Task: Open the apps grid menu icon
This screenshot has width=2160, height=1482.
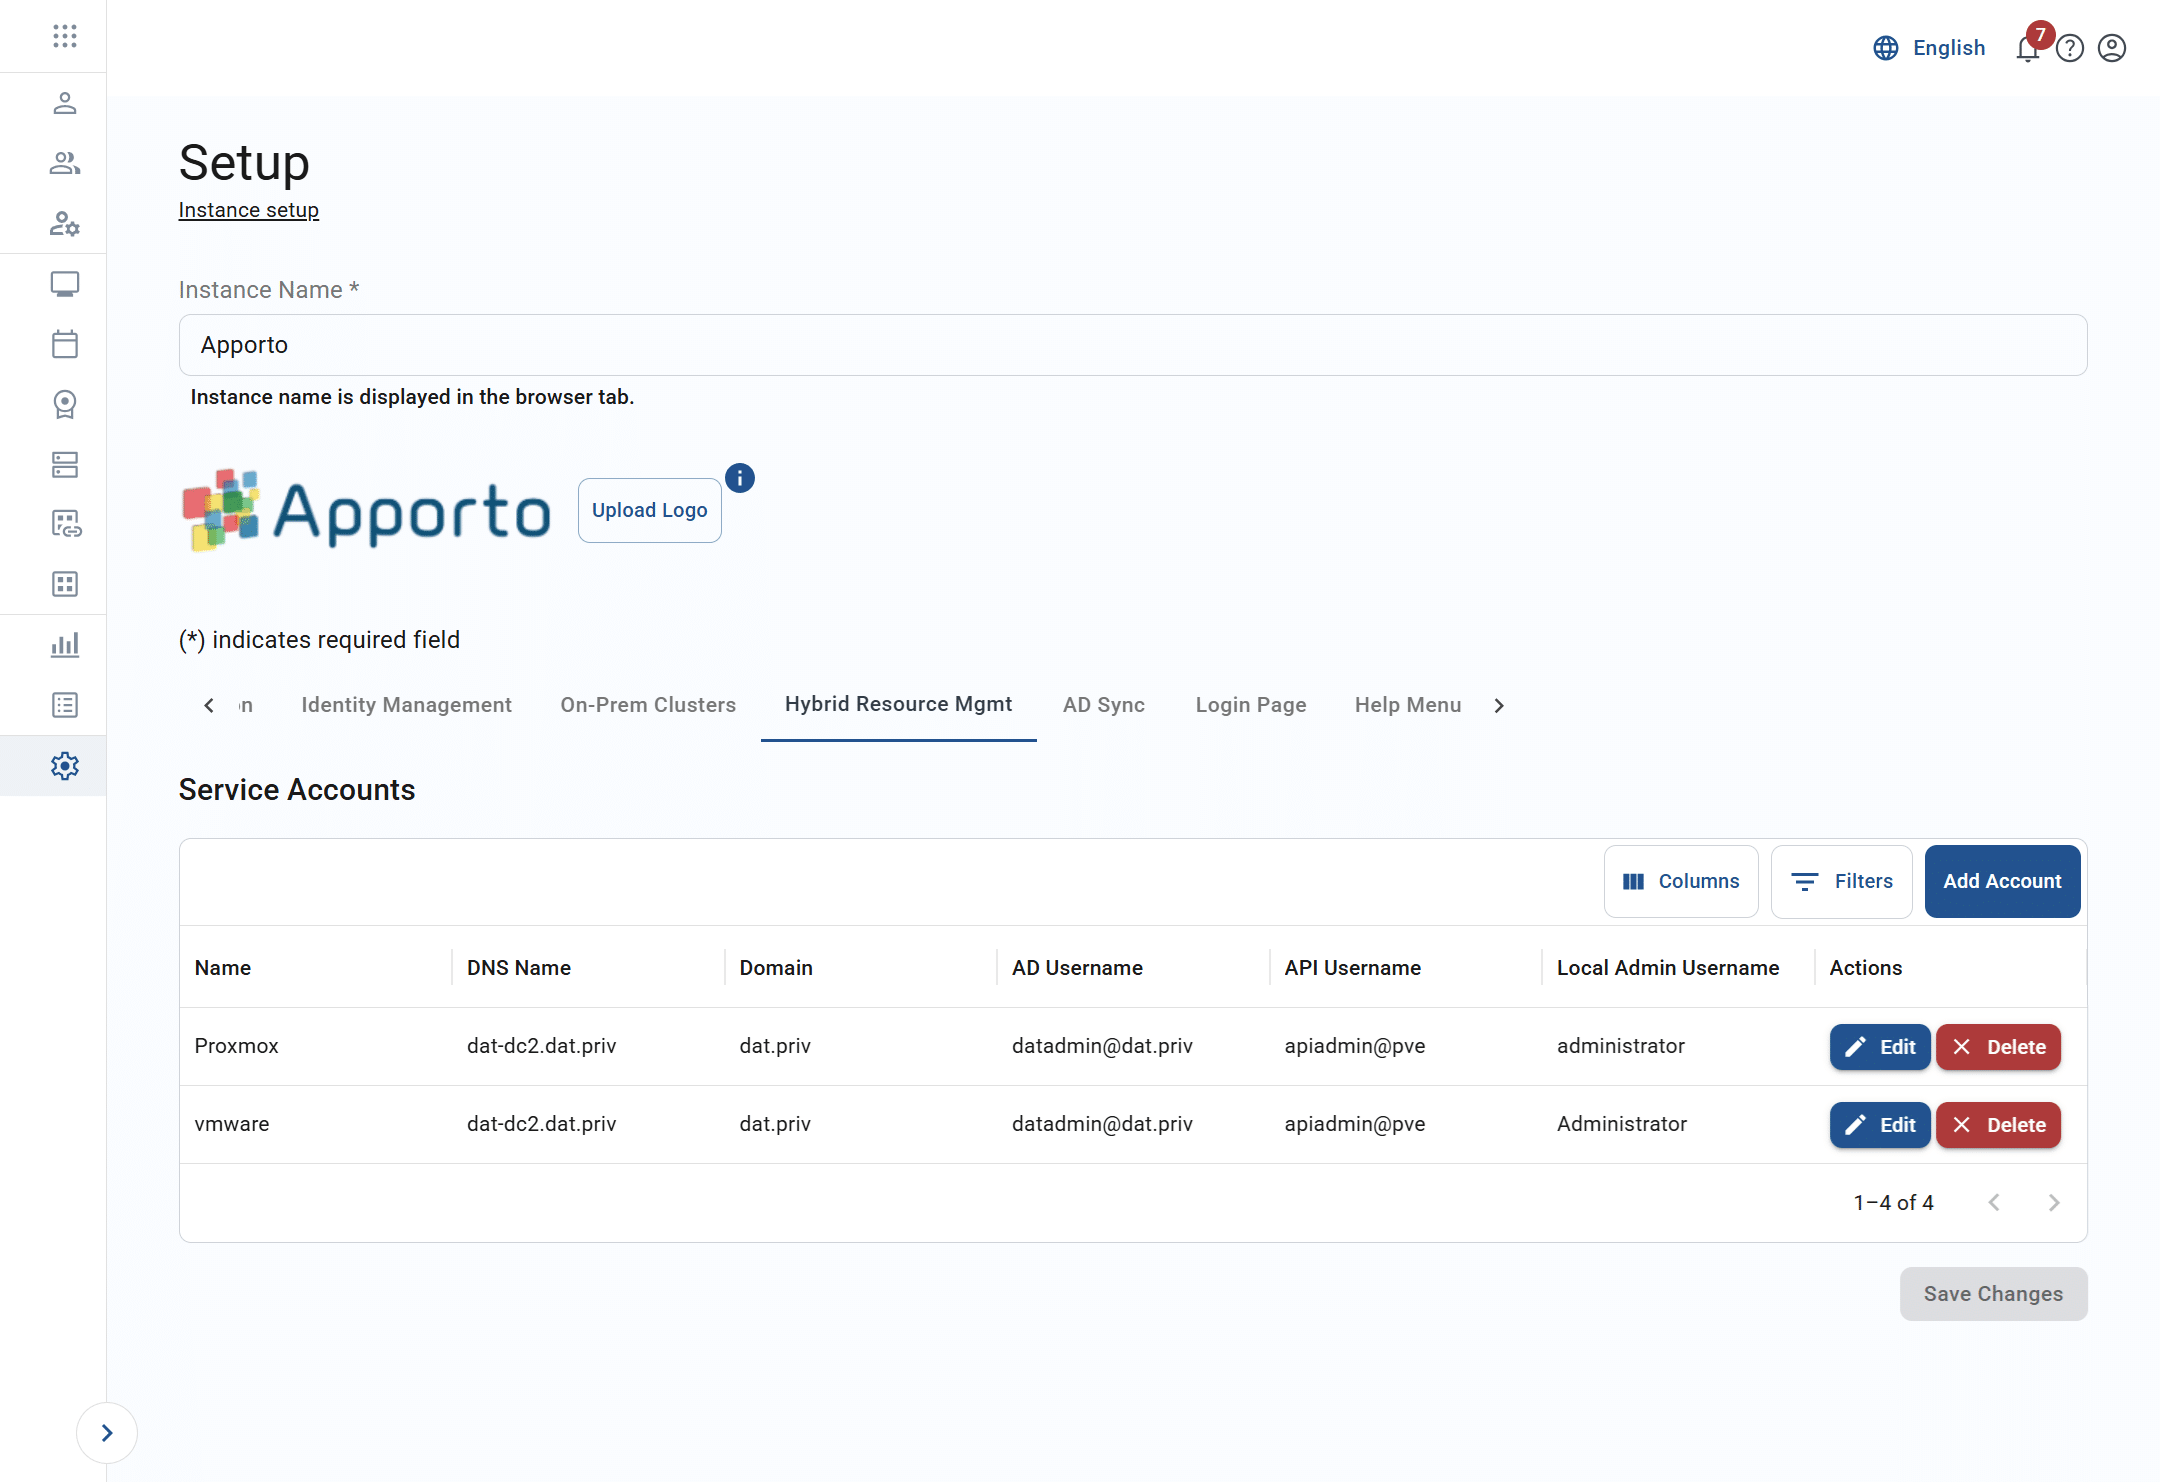Action: click(x=65, y=36)
